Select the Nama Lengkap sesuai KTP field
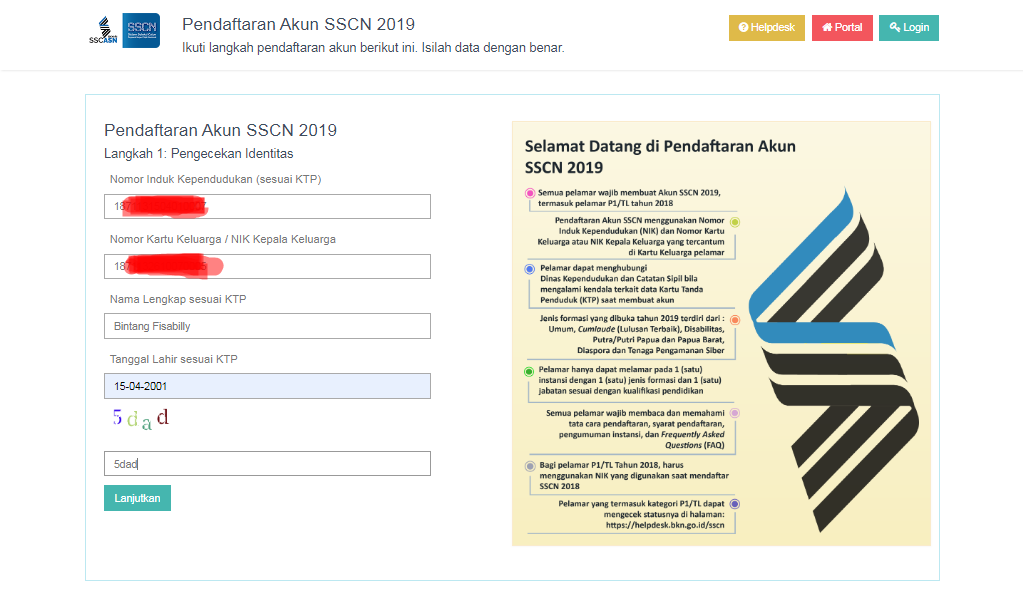 (267, 326)
